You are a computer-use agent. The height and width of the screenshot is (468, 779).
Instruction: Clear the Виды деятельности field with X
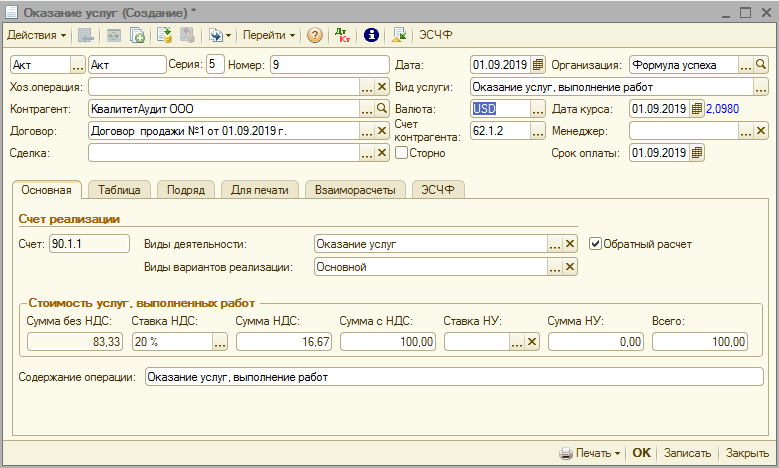tap(570, 243)
